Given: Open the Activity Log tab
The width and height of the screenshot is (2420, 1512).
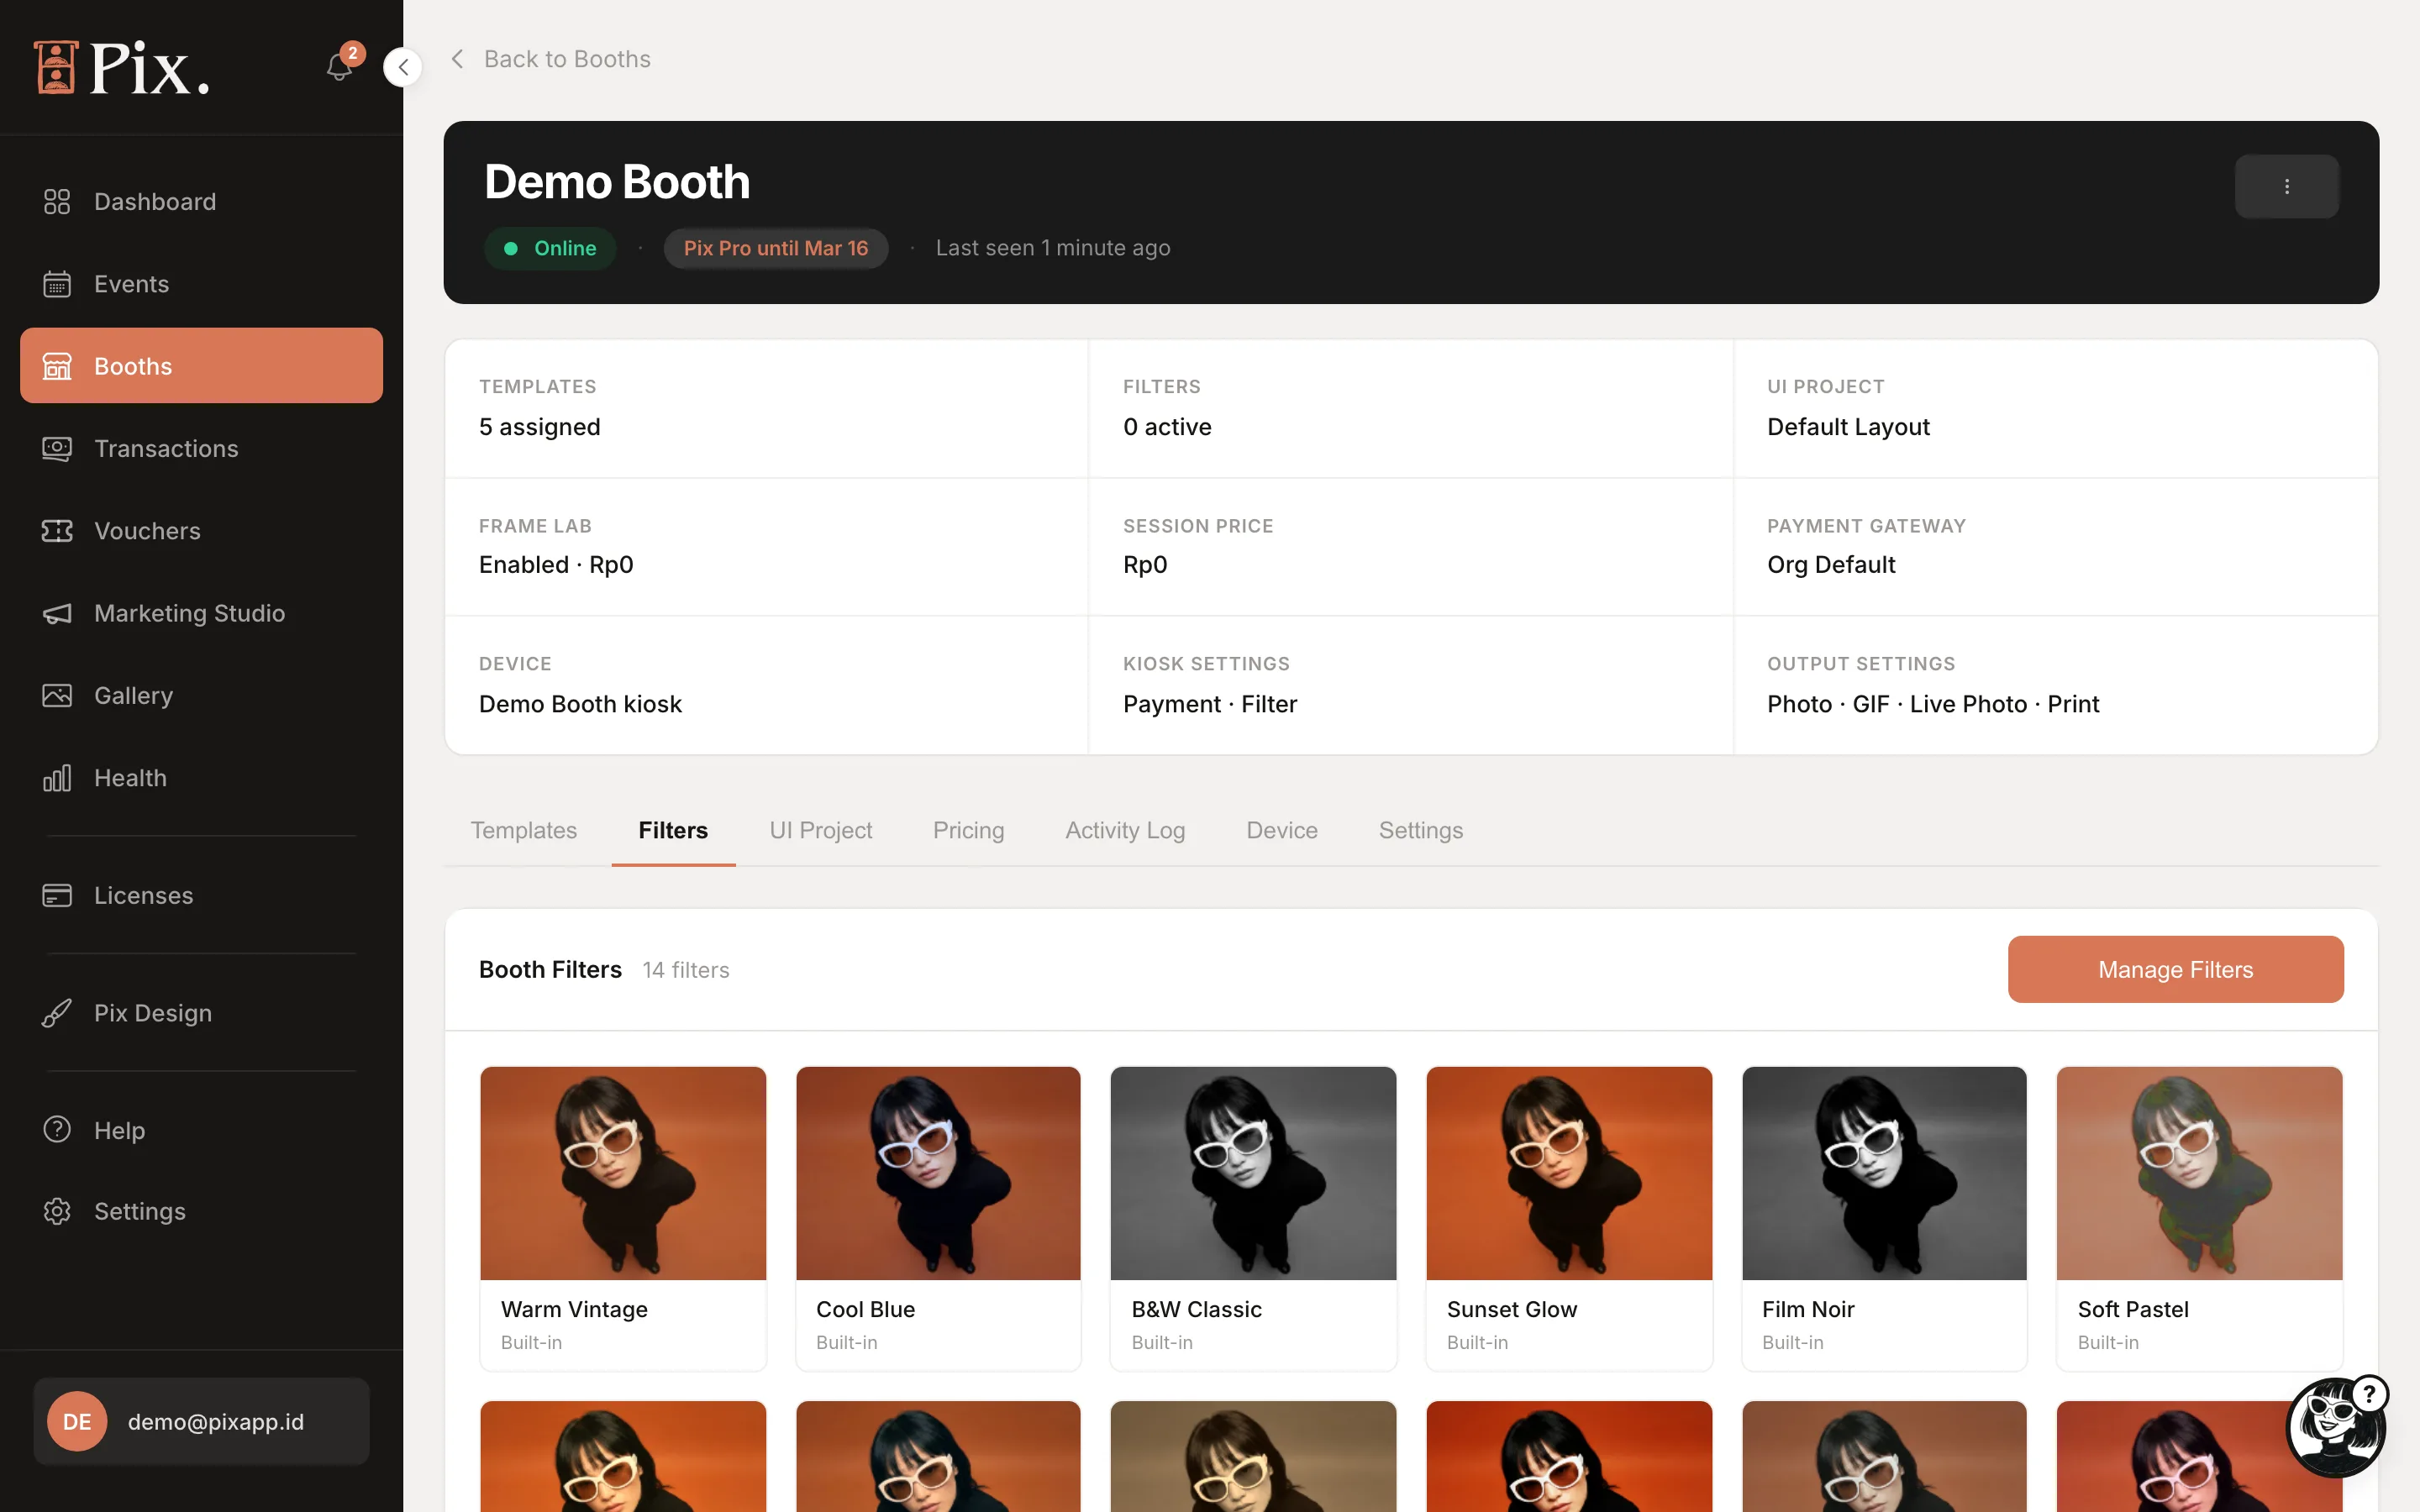Looking at the screenshot, I should click(x=1125, y=830).
